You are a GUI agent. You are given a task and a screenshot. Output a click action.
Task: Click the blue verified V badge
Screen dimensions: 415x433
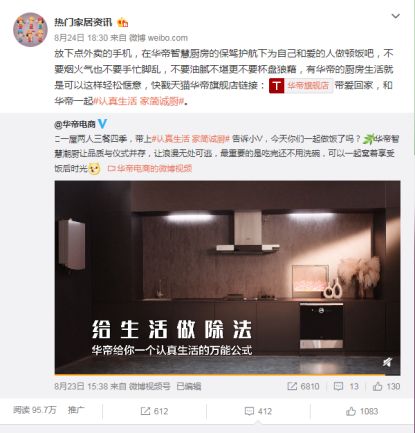(x=102, y=124)
